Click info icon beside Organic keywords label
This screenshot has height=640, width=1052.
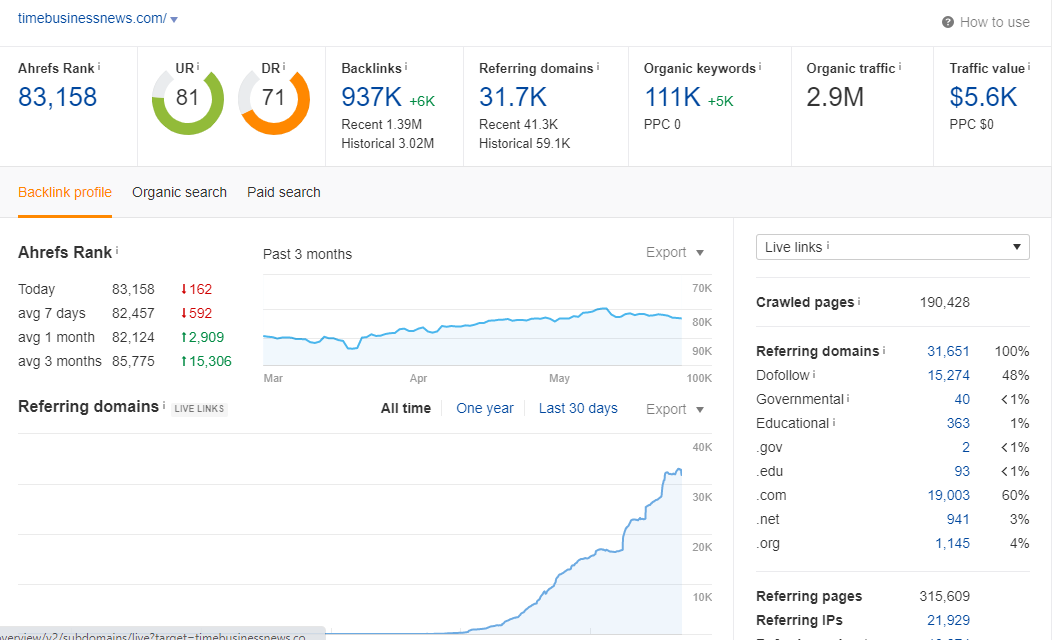[760, 67]
